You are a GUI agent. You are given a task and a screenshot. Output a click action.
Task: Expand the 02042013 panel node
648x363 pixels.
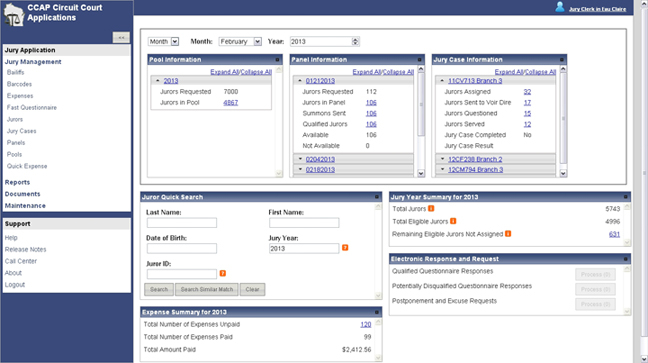pos(300,159)
